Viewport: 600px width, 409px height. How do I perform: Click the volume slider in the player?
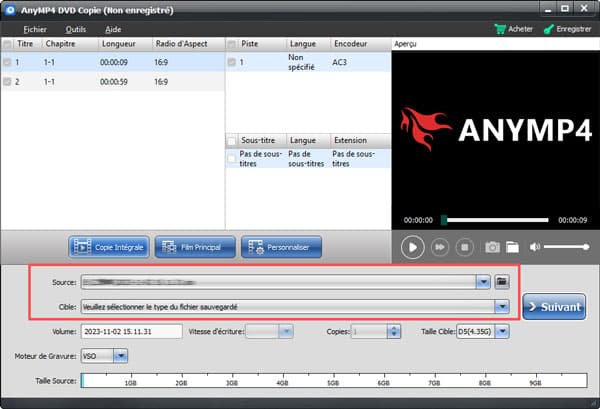pos(566,246)
